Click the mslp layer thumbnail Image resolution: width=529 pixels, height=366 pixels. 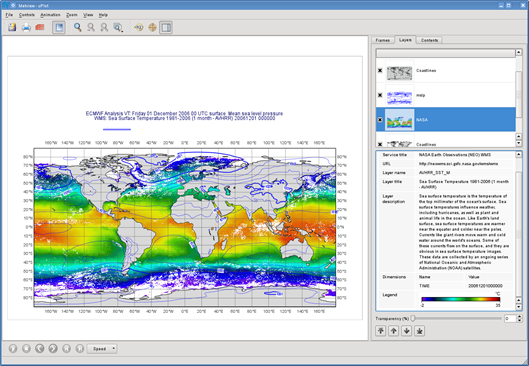click(399, 95)
